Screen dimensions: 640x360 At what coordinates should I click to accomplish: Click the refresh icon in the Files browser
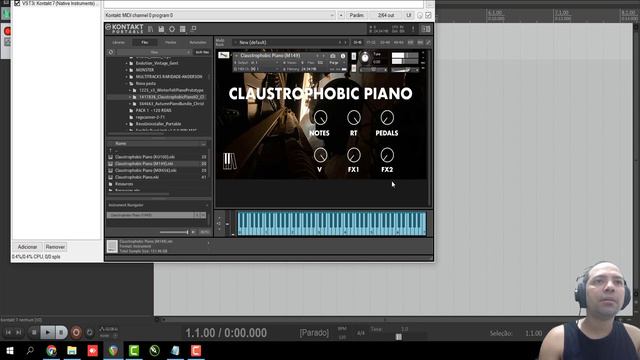[111, 52]
